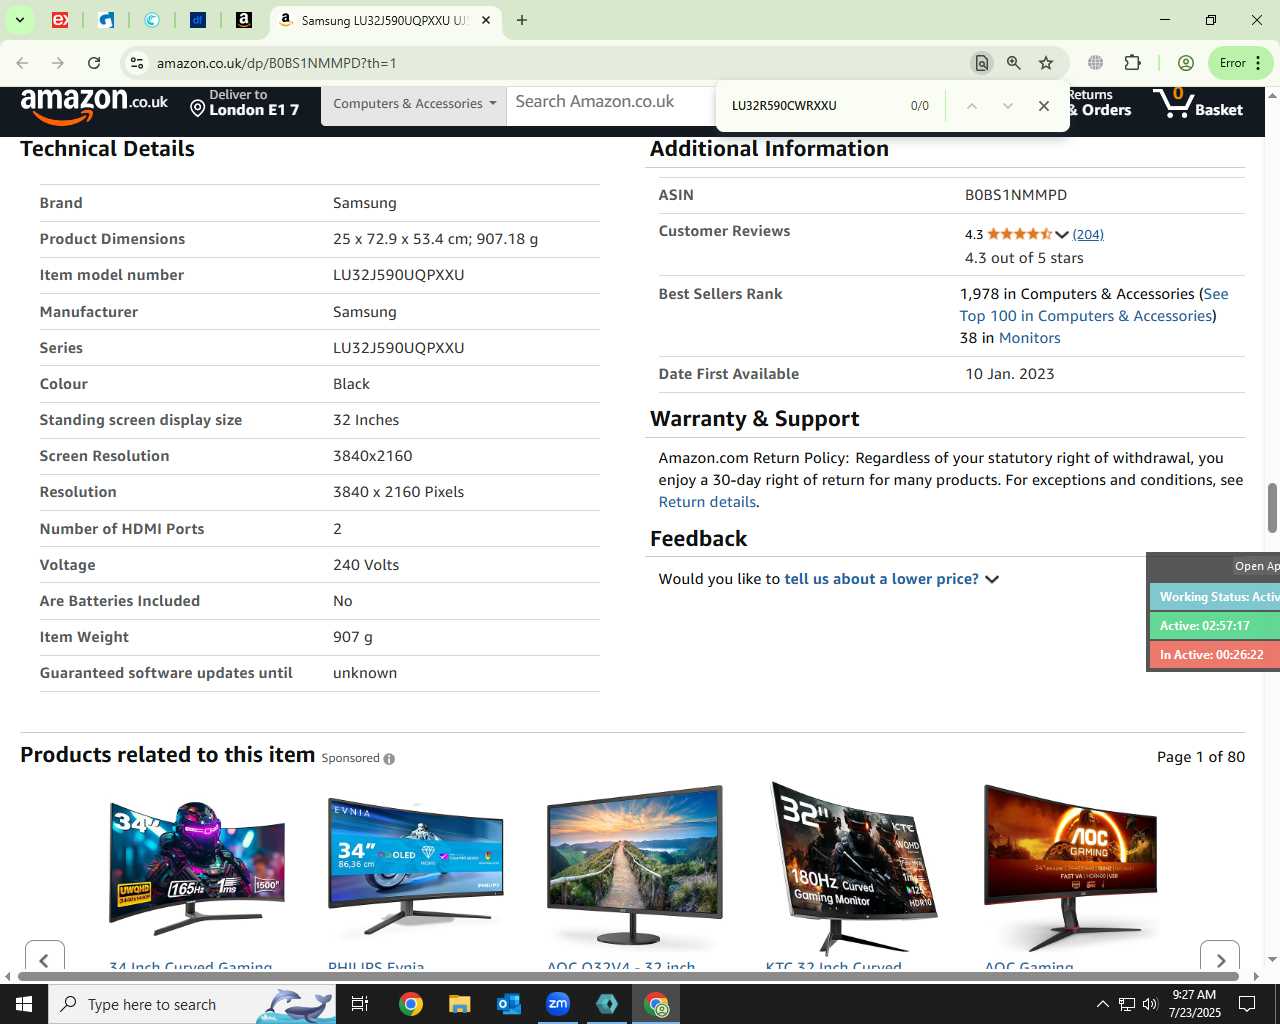1280x1024 pixels.
Task: Click the find bar text field
Action: point(812,106)
